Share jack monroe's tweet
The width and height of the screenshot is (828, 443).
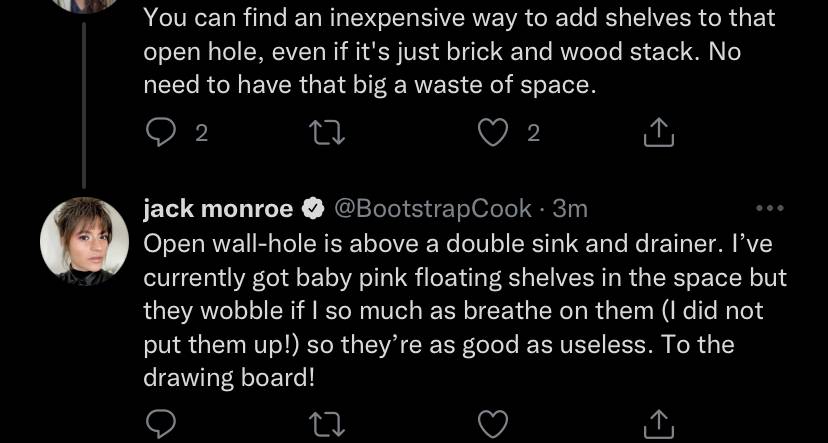coord(659,425)
